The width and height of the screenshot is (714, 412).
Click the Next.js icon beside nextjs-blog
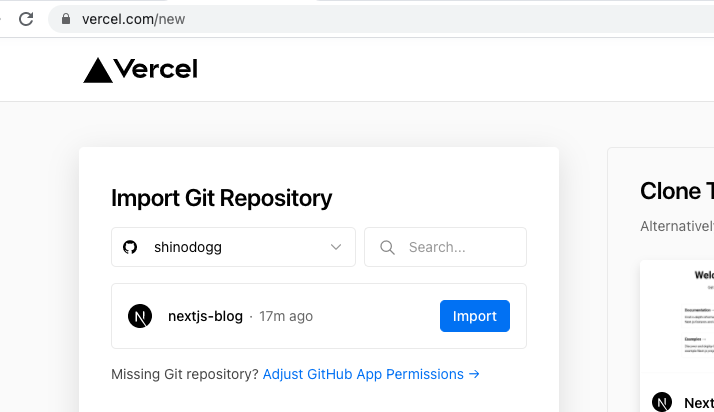pyautogui.click(x=140, y=316)
